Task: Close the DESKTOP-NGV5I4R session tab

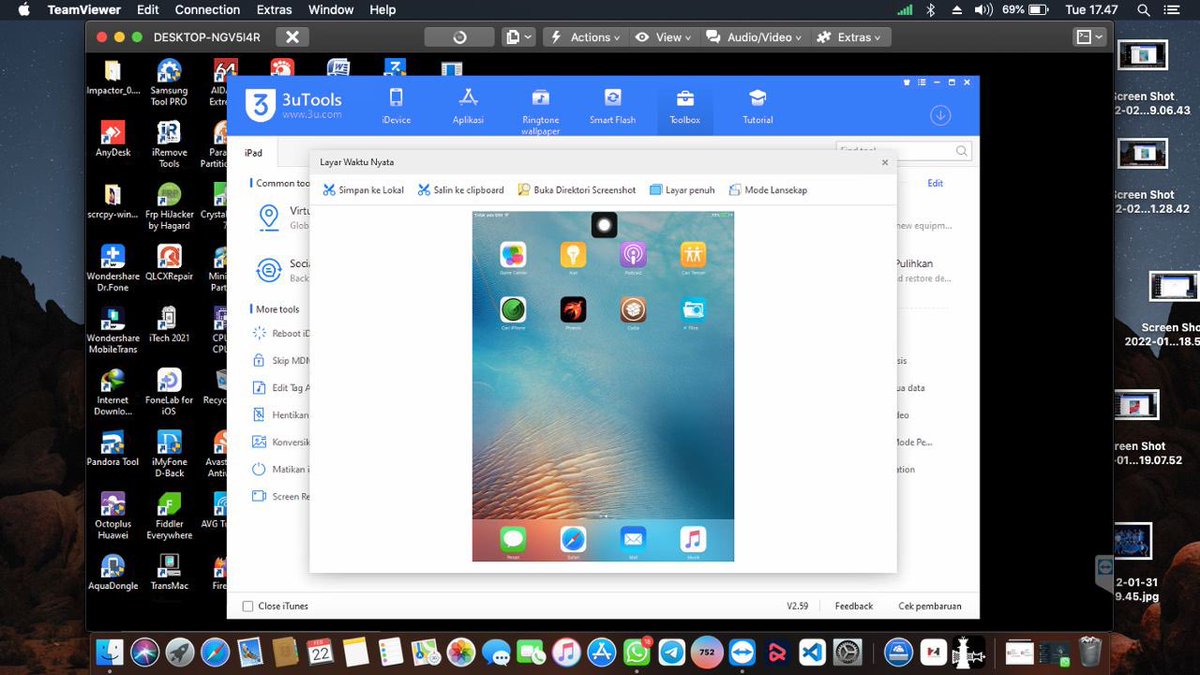Action: (x=292, y=37)
